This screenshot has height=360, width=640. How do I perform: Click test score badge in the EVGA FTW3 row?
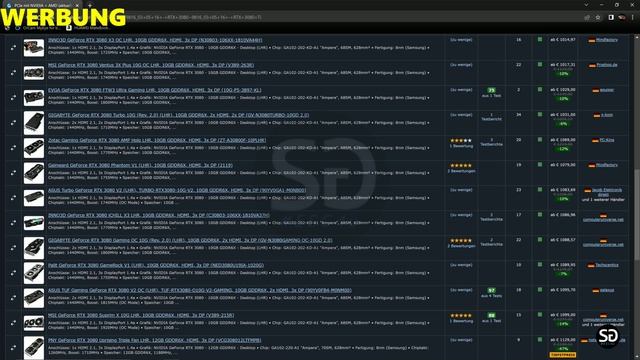[491, 90]
